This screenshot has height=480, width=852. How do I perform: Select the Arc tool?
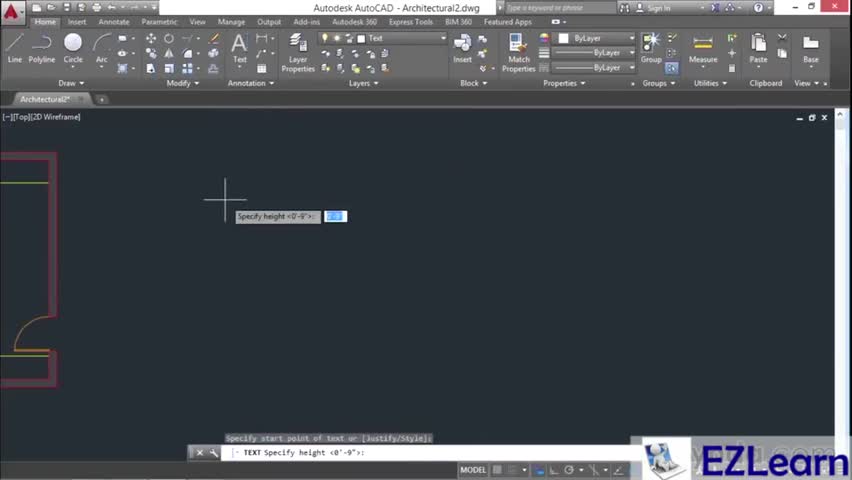102,48
